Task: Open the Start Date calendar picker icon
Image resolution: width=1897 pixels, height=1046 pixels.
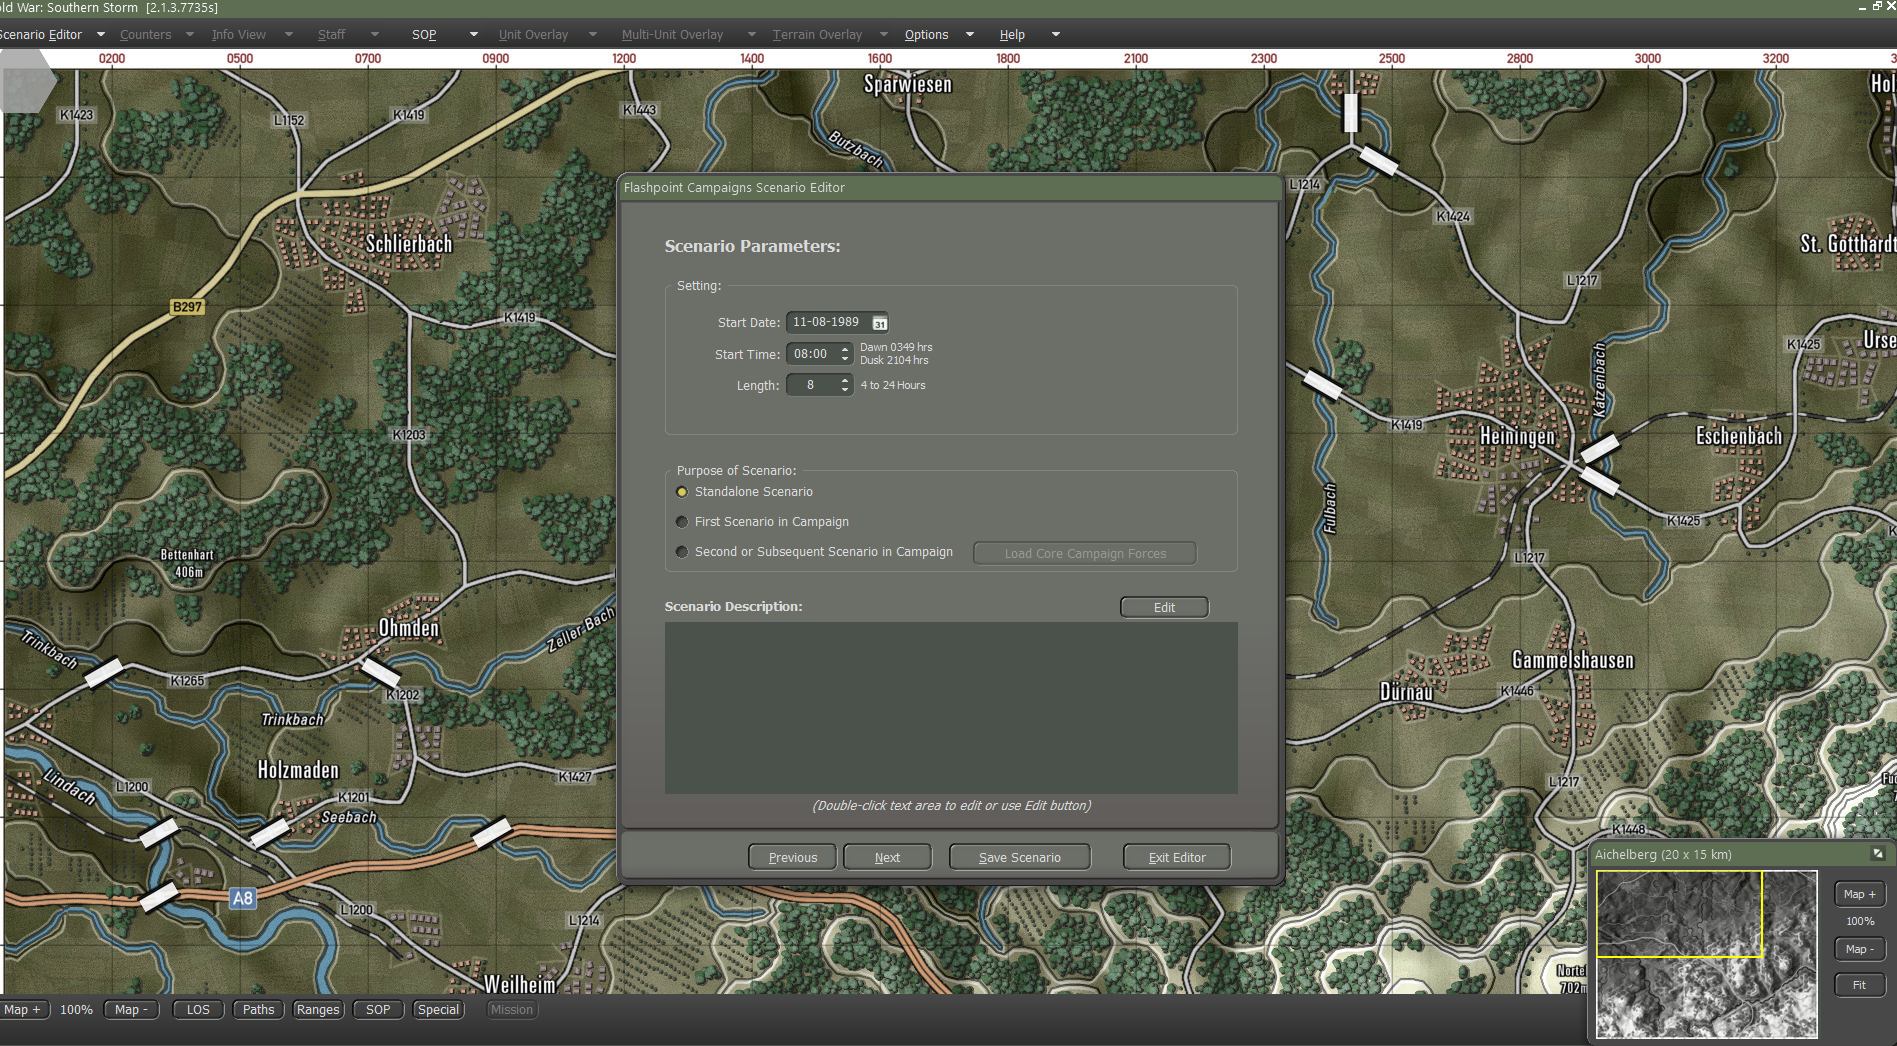Action: pos(880,323)
